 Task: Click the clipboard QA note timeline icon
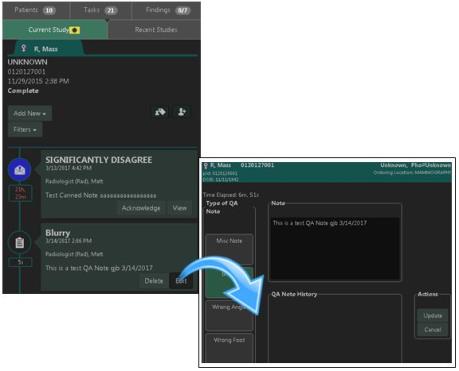(20, 242)
